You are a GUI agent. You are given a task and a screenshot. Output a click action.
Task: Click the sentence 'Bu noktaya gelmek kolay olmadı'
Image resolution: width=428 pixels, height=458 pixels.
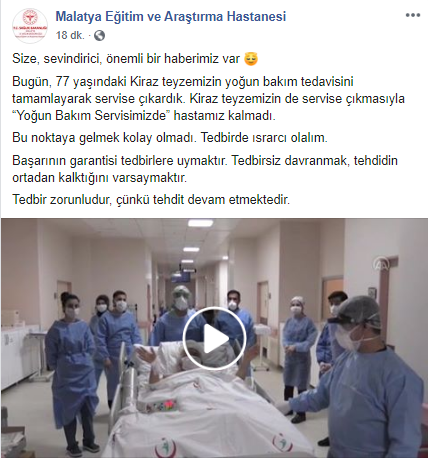[x=105, y=138]
